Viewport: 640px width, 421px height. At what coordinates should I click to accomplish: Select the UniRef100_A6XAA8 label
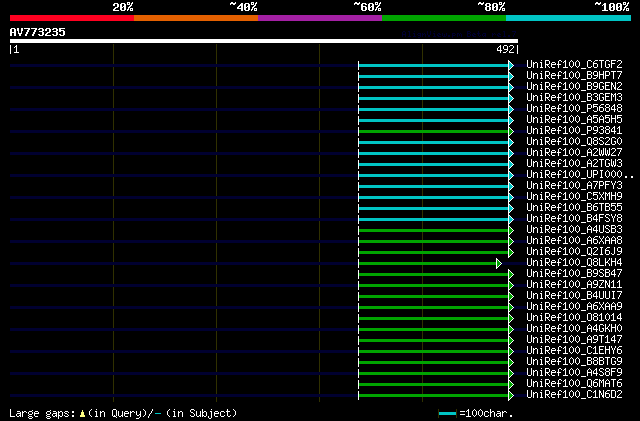point(574,241)
